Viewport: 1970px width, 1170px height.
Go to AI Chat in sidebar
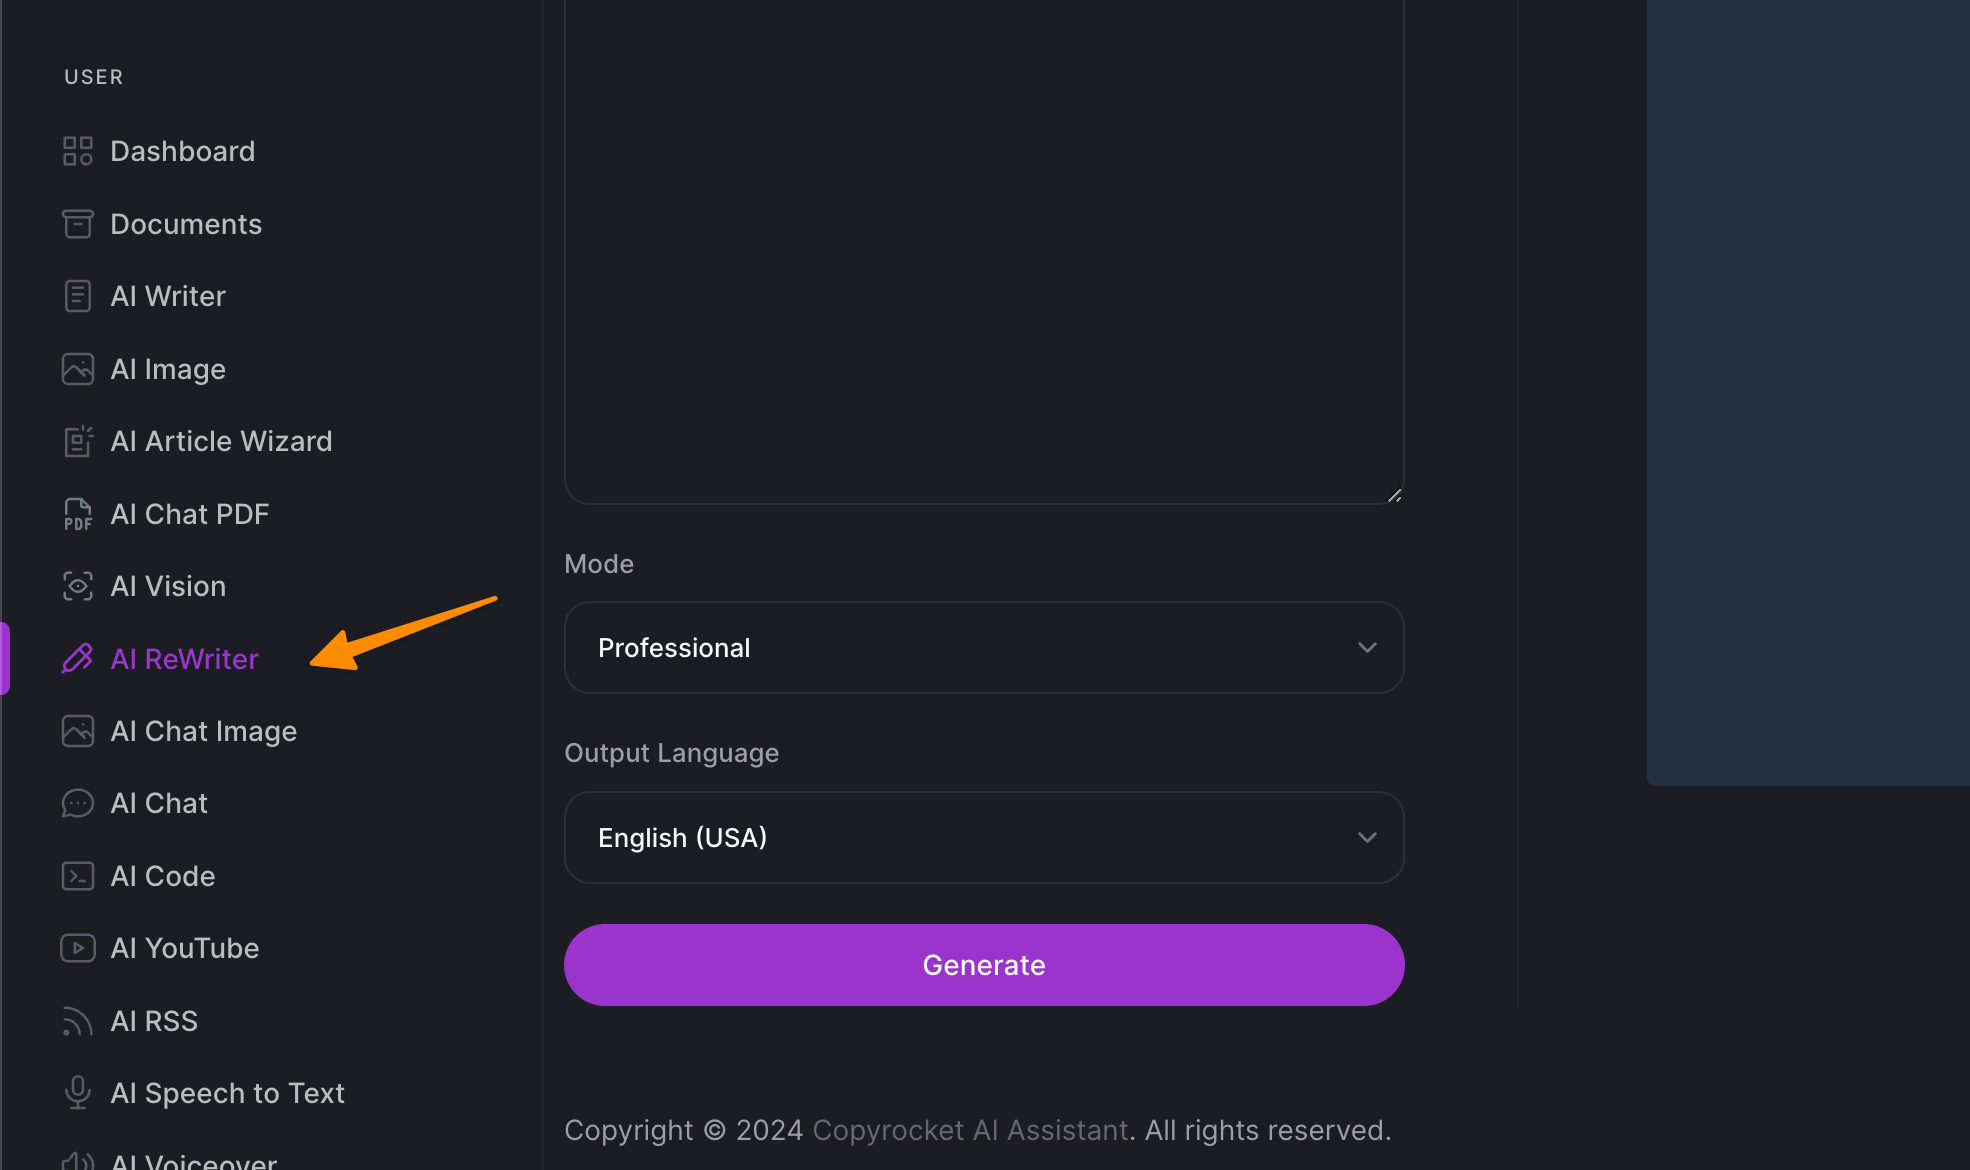pos(159,803)
